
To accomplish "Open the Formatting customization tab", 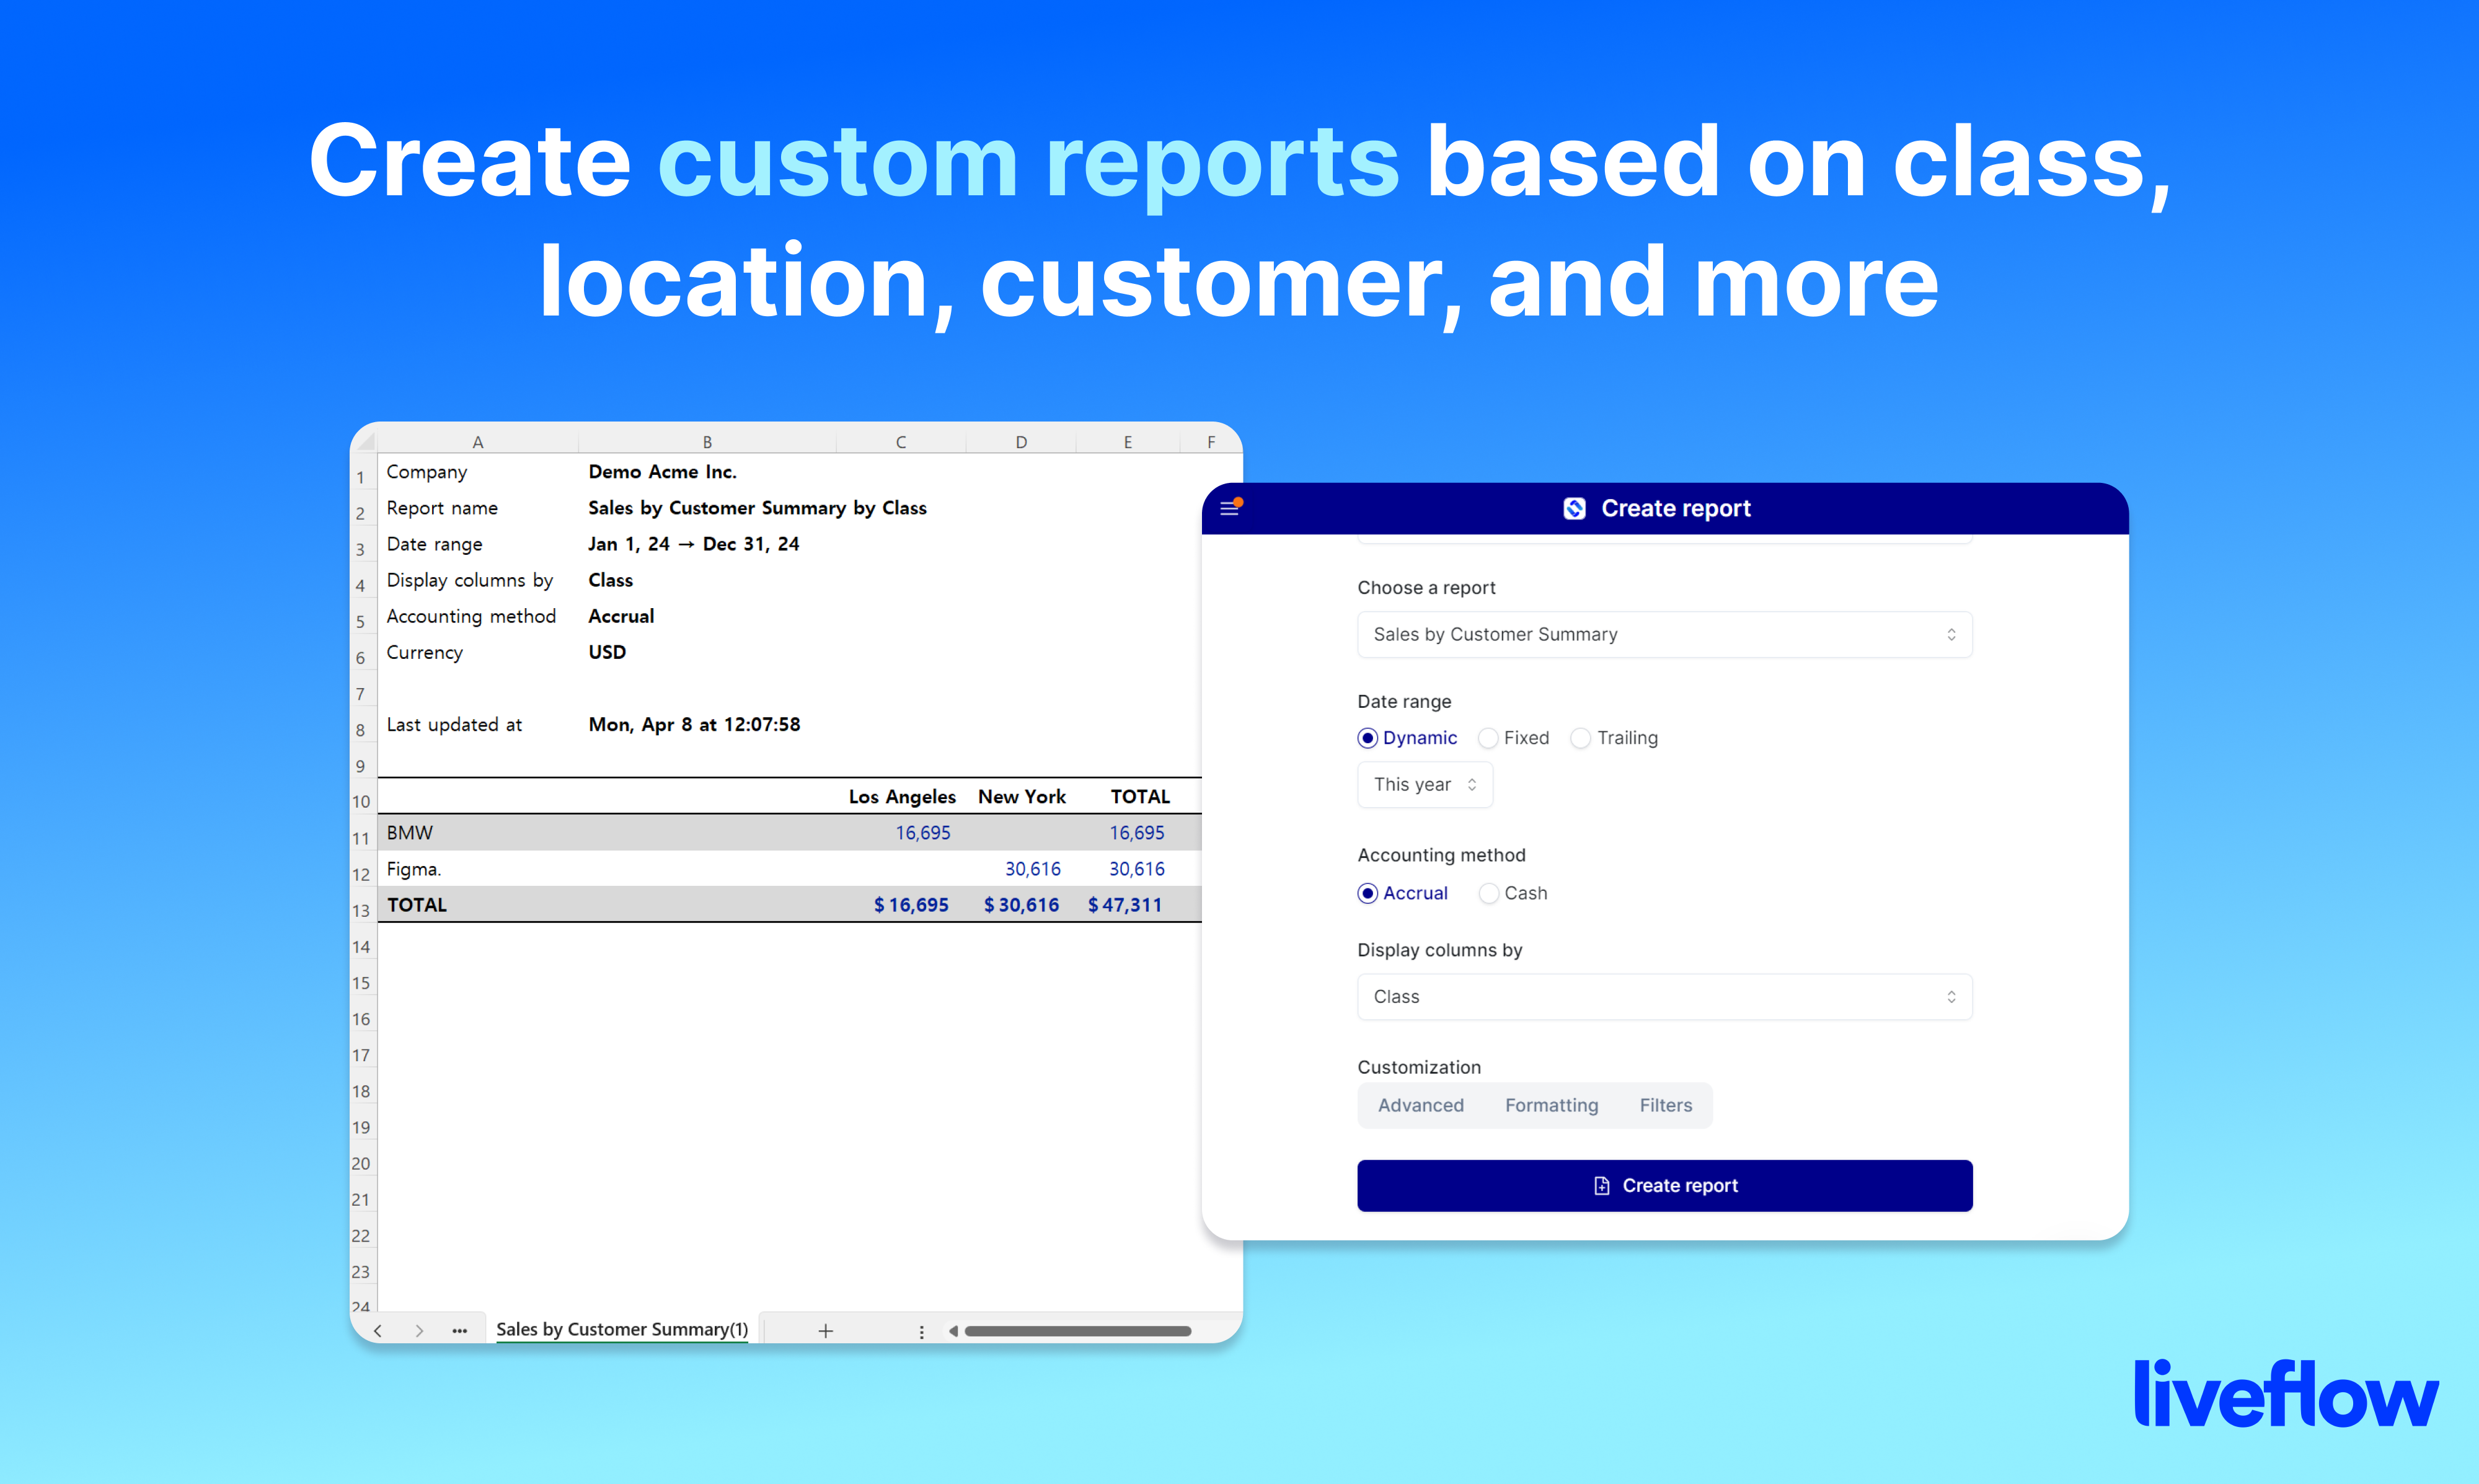I will [x=1551, y=1105].
